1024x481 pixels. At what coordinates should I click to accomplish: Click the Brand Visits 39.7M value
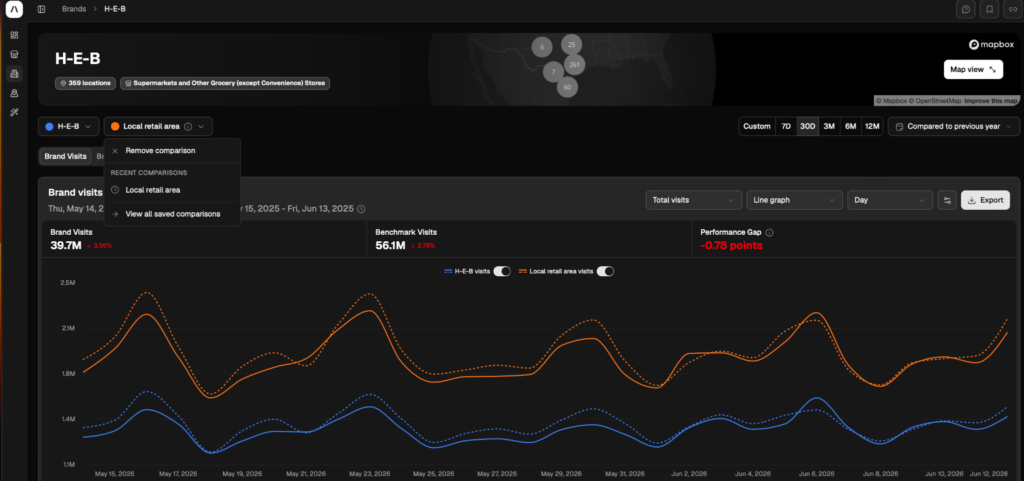pyautogui.click(x=66, y=245)
